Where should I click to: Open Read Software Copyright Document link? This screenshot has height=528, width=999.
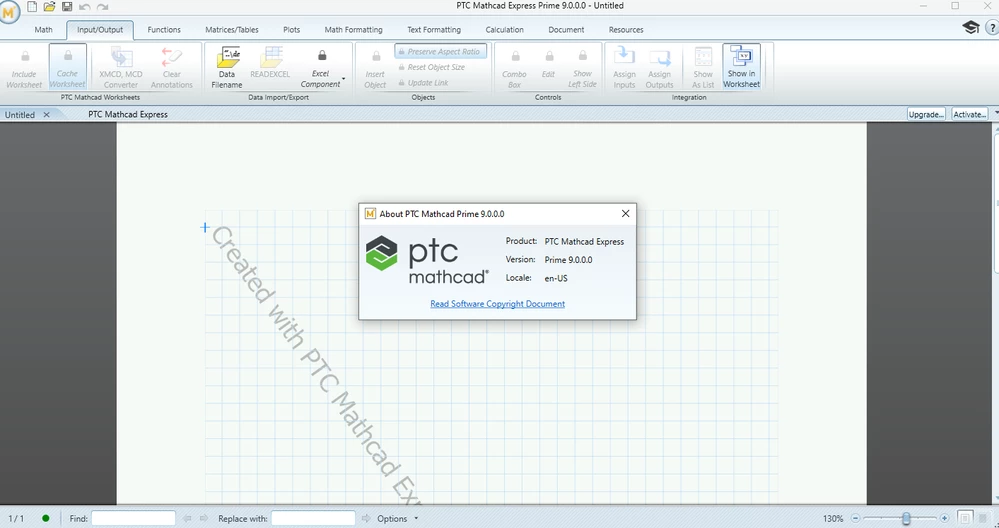(x=498, y=304)
